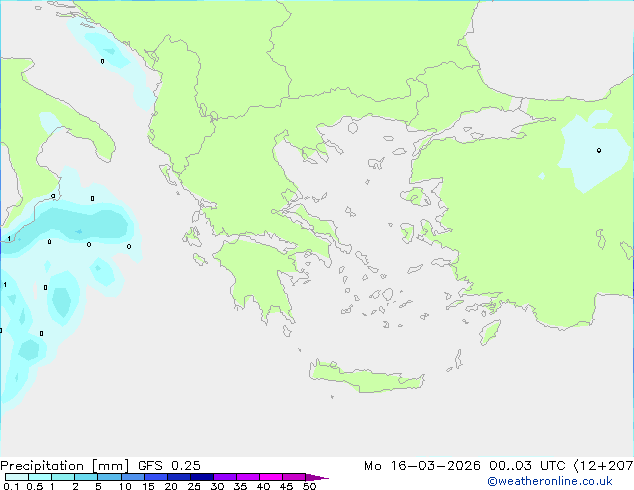Click the '40' legend label
The height and width of the screenshot is (490, 634).
click(x=263, y=486)
